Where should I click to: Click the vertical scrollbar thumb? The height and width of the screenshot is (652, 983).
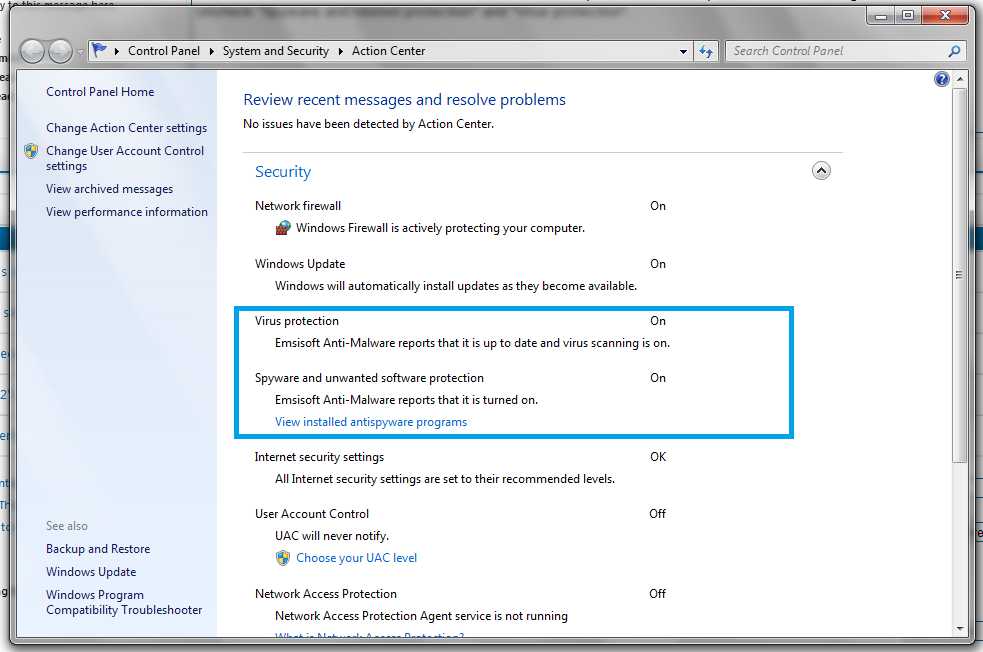[x=960, y=275]
